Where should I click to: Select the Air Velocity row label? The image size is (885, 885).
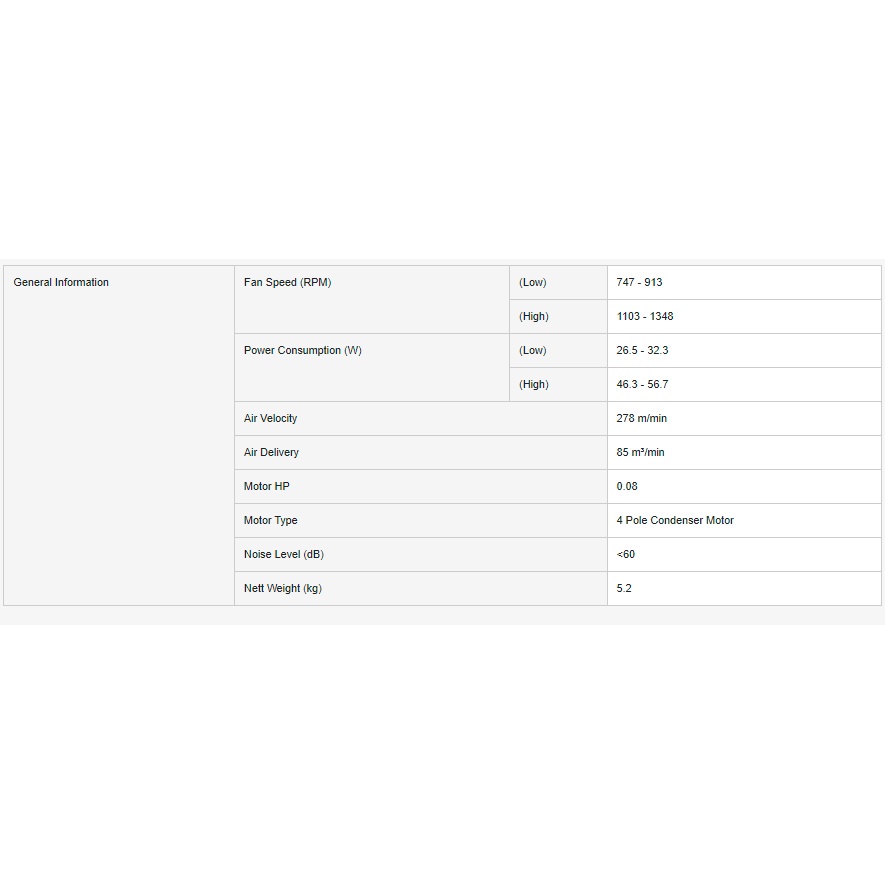(270, 419)
